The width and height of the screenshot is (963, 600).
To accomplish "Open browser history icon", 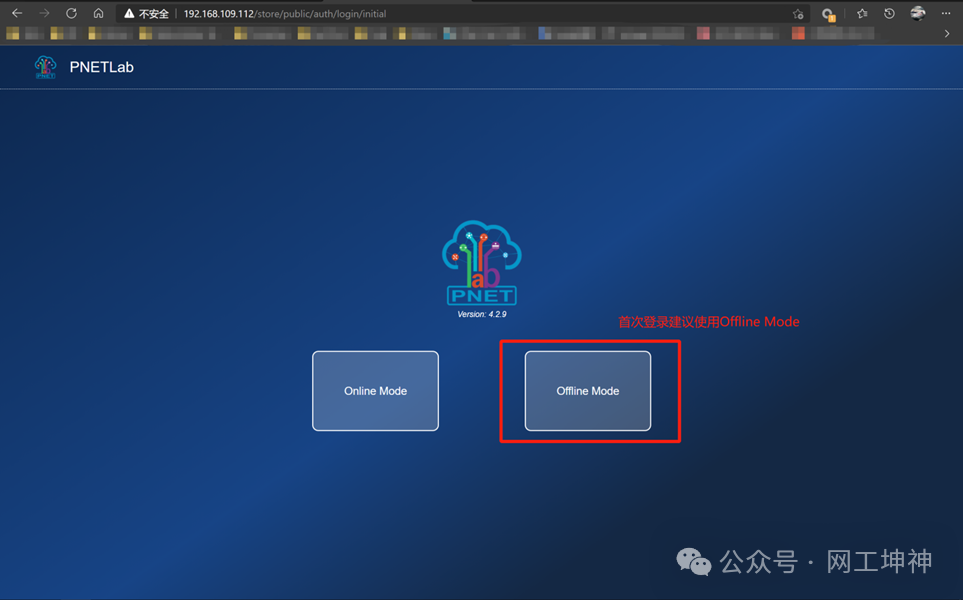I will tap(889, 14).
